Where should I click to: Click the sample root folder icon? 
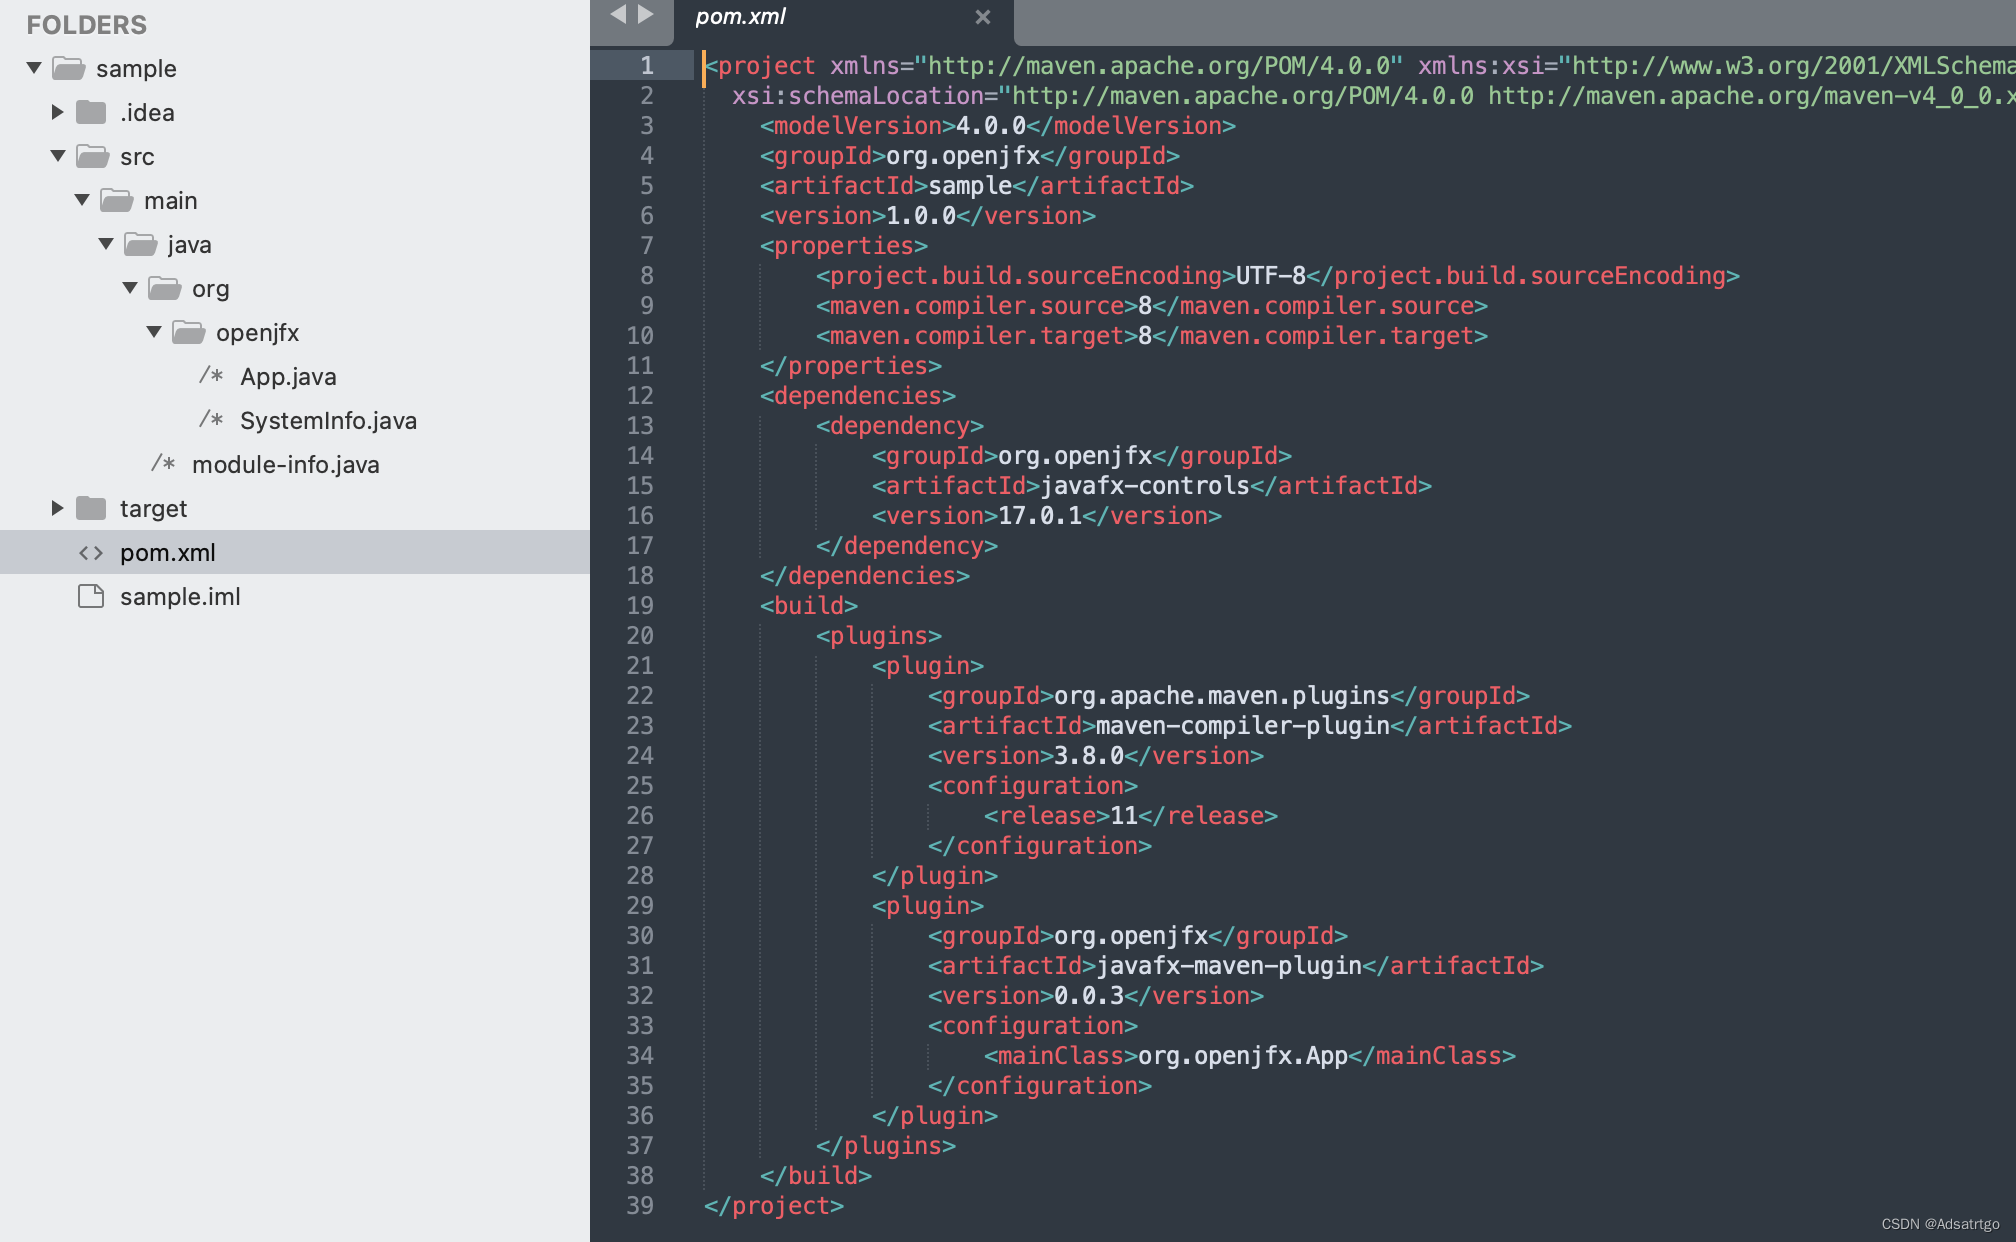[x=68, y=69]
